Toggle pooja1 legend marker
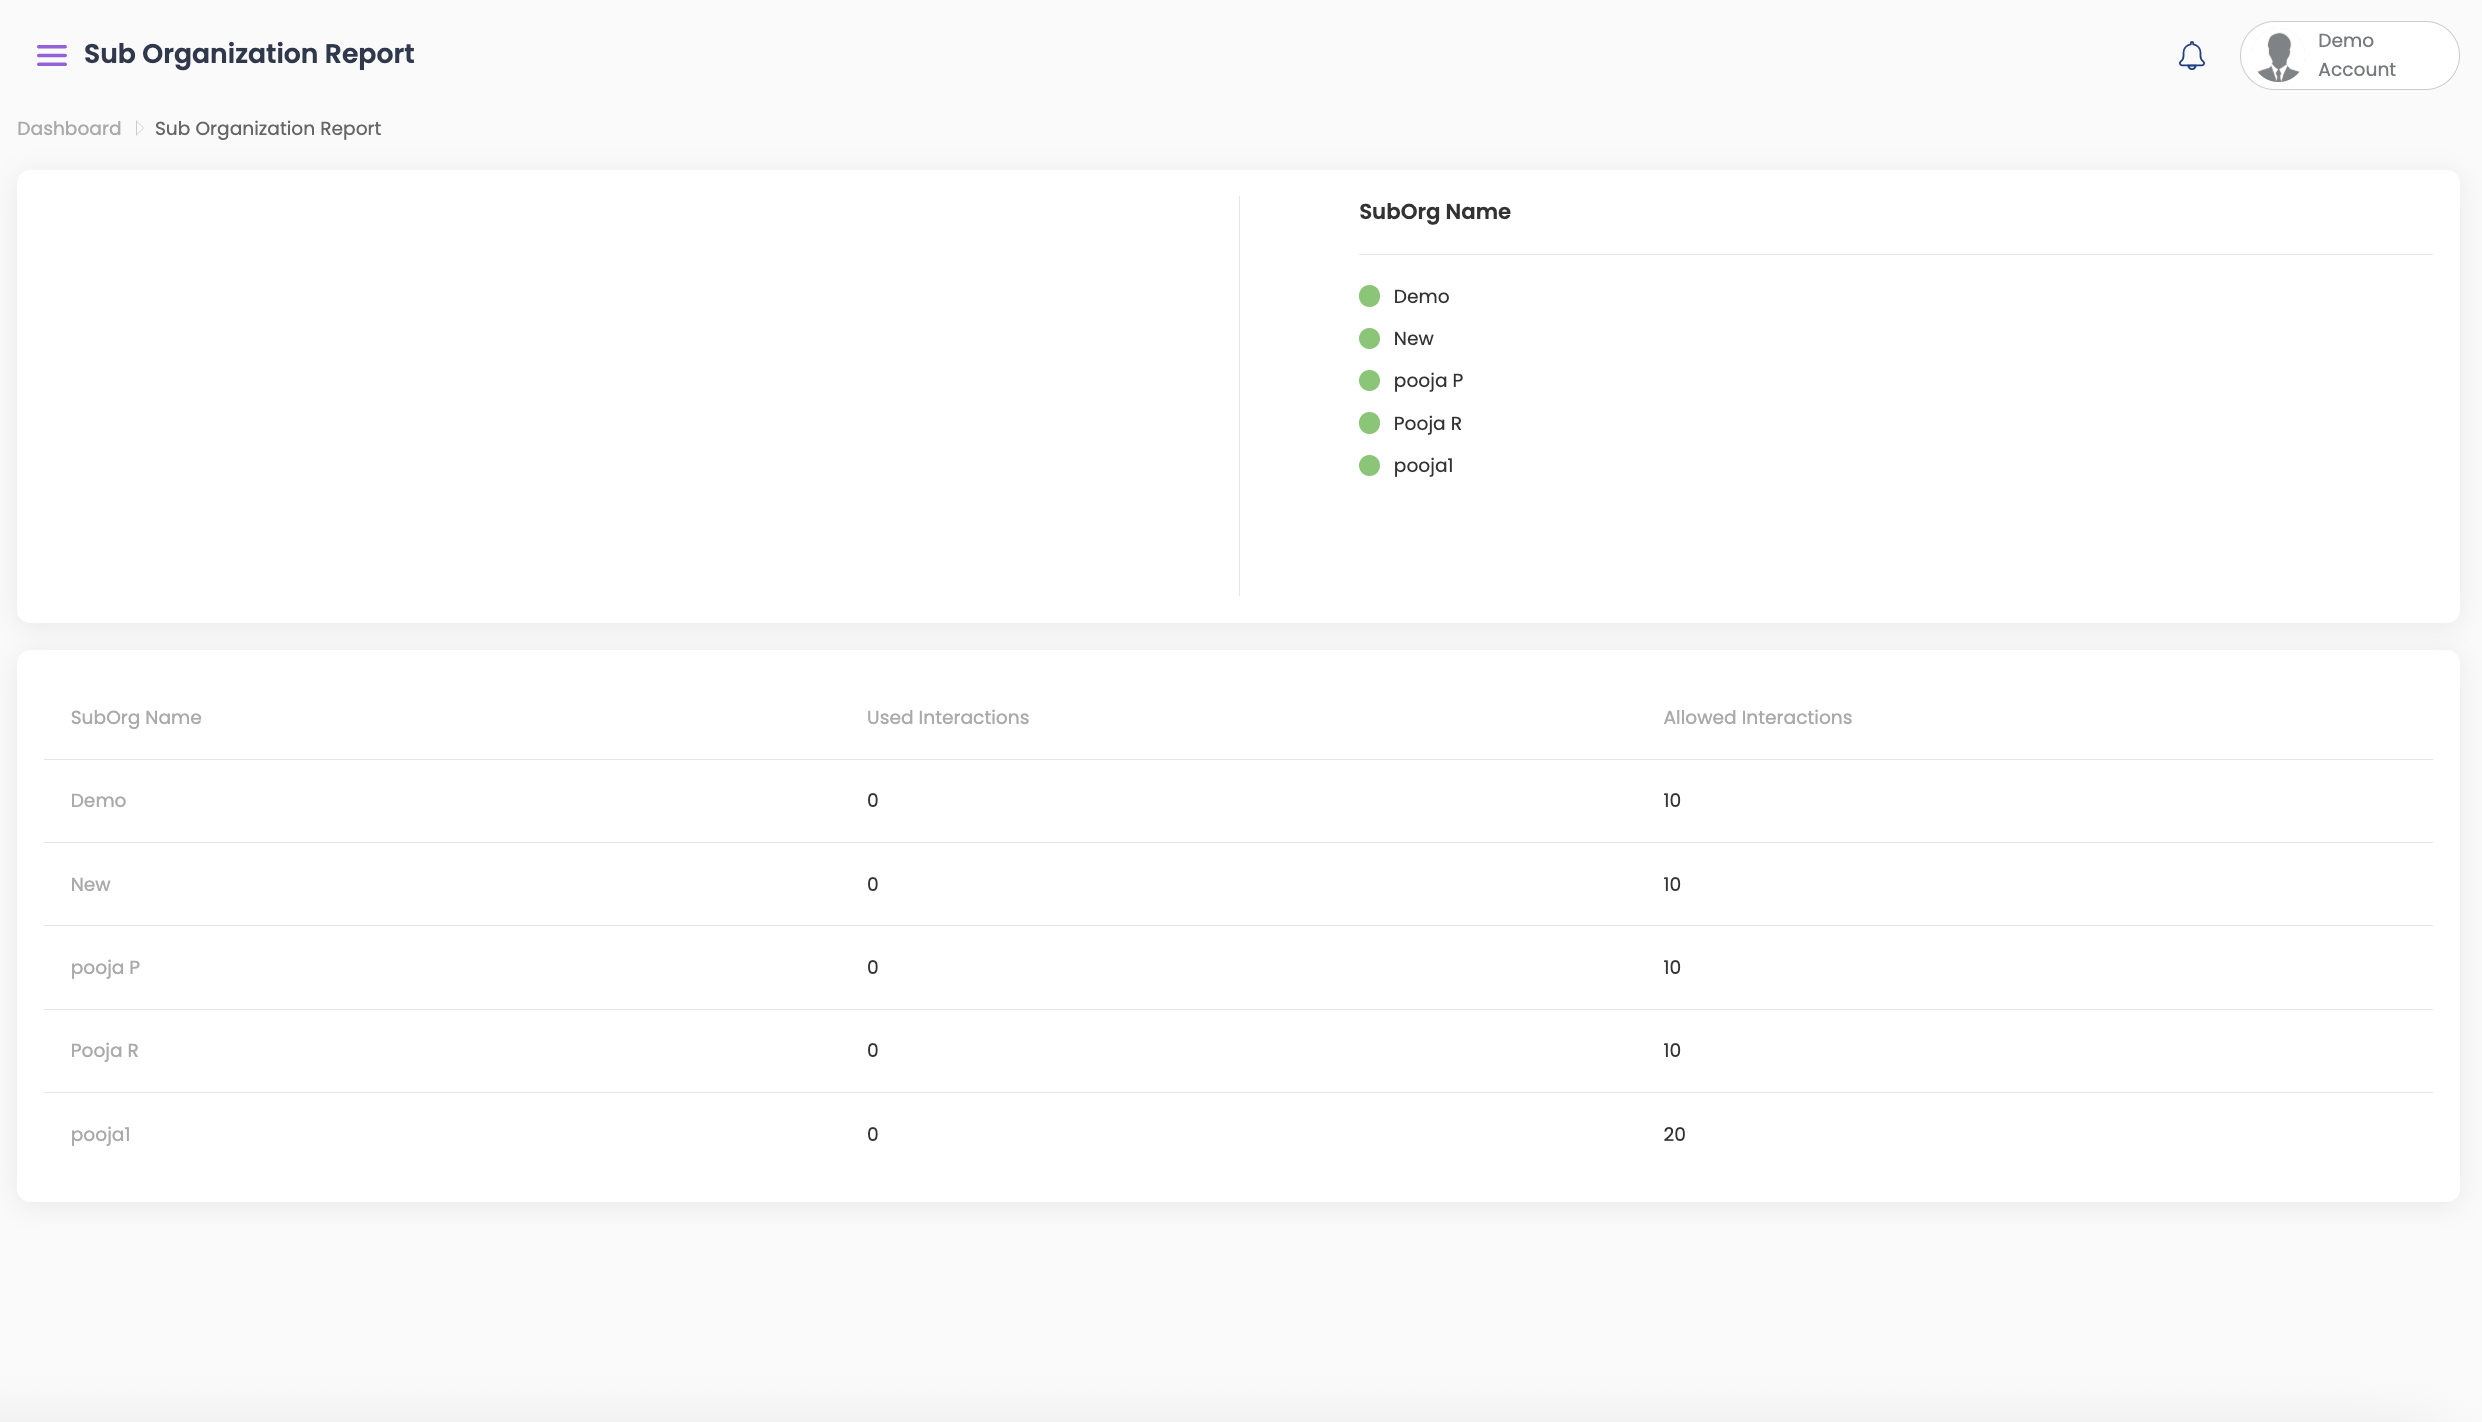Screen dimensions: 2482x1422 (x=1369, y=466)
